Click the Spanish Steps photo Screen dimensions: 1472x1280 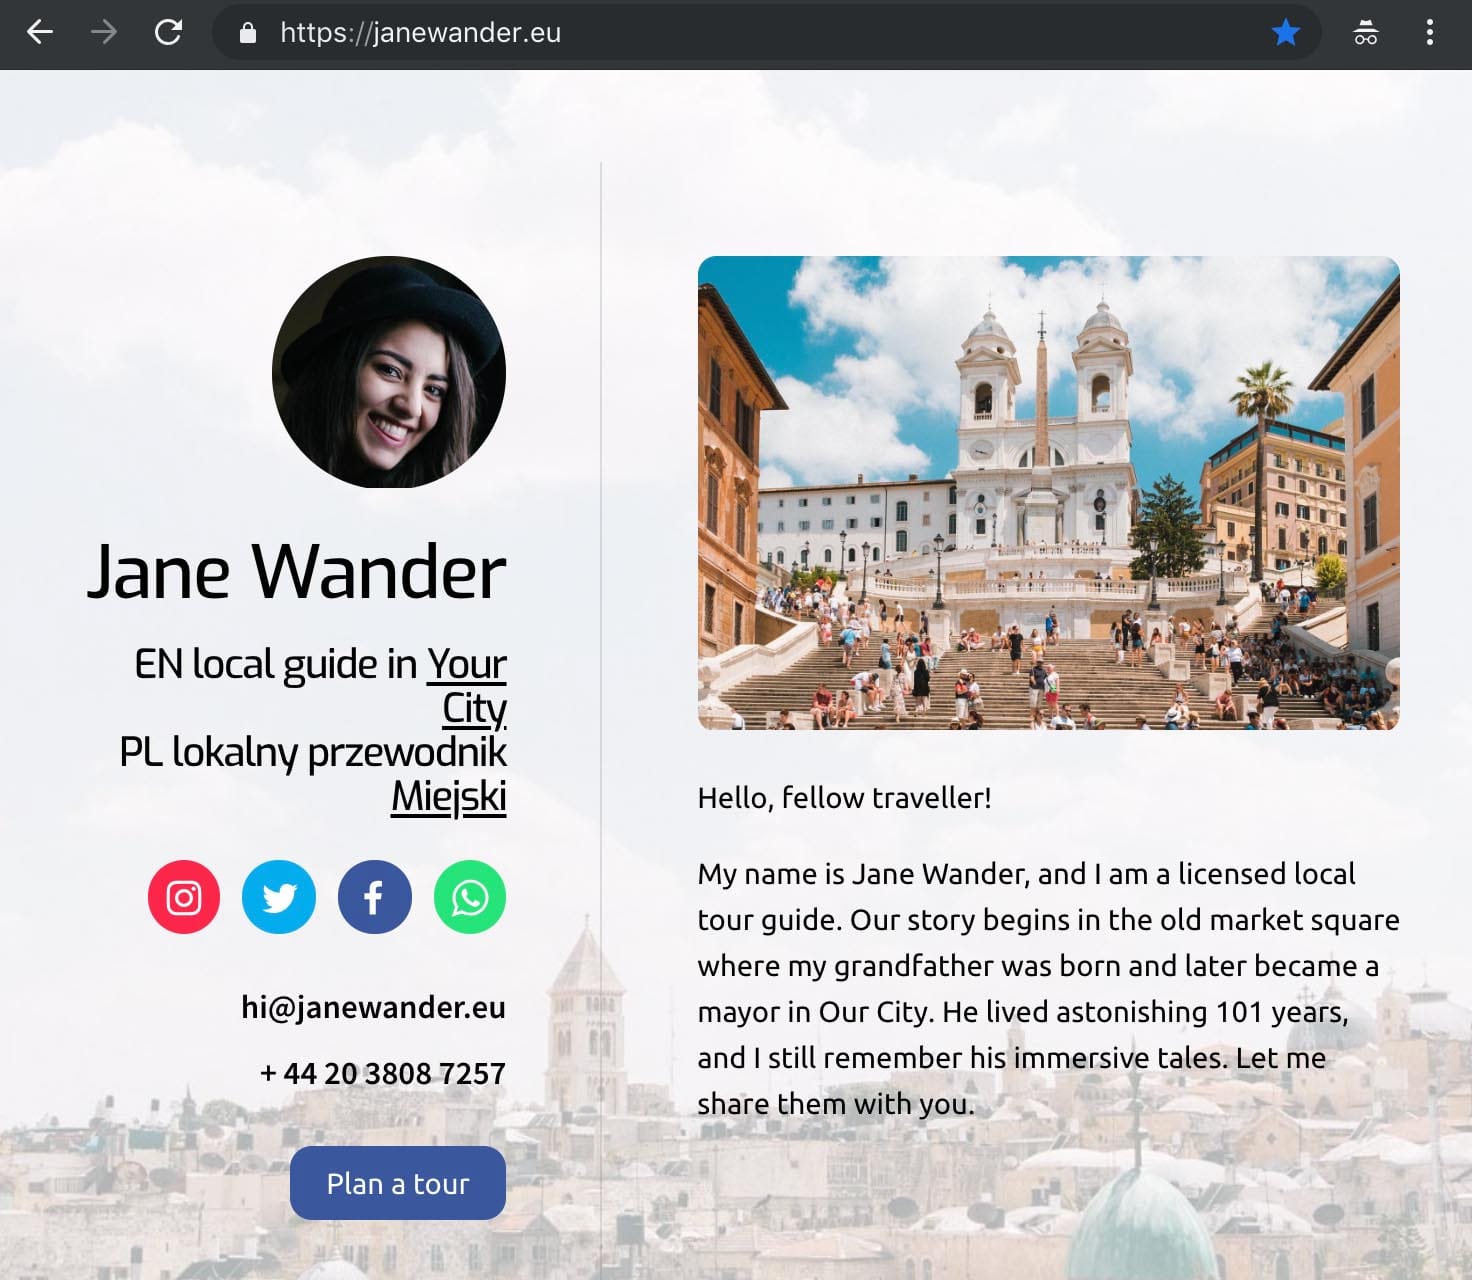[x=1048, y=493]
